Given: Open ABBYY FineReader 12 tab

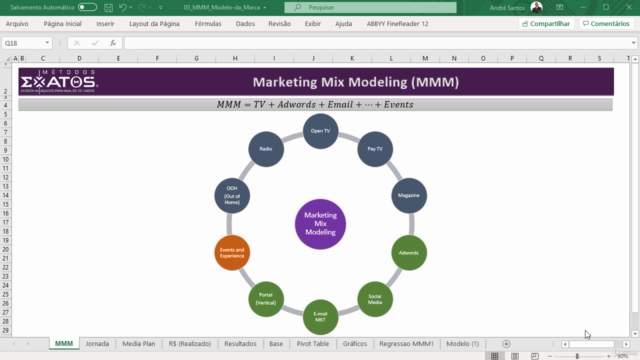Looking at the screenshot, I should (x=398, y=24).
